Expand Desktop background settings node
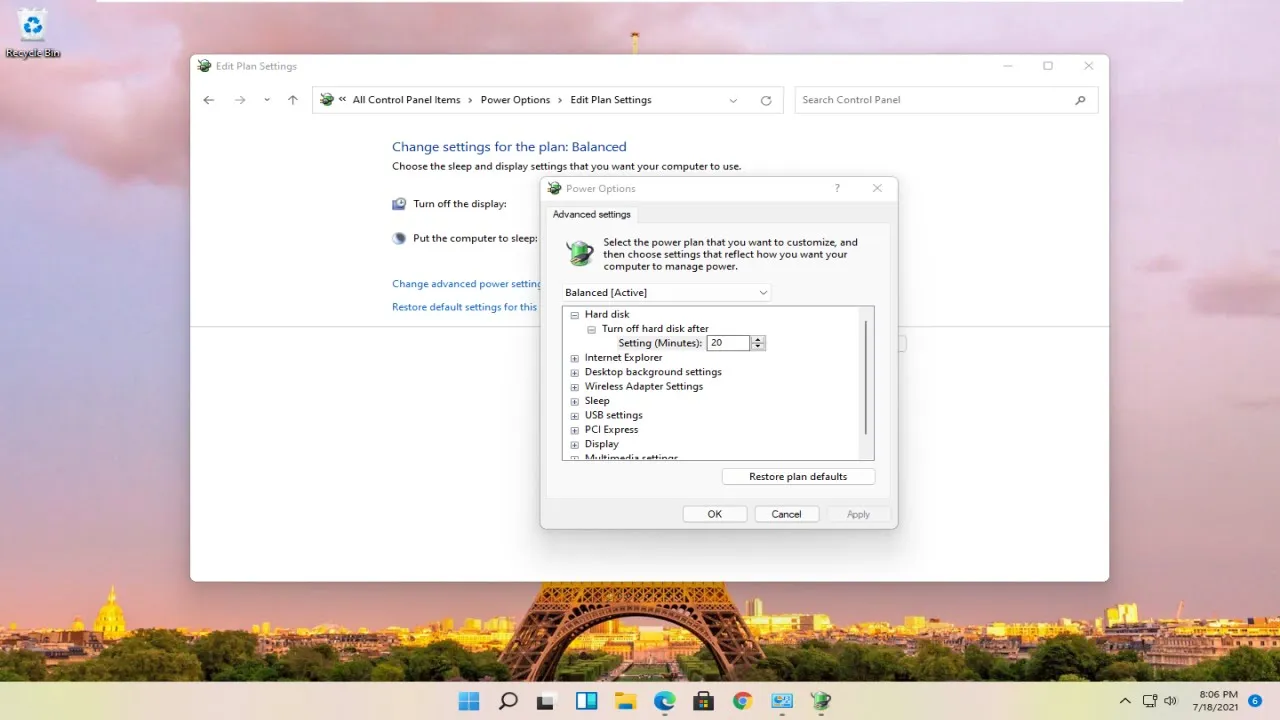 point(575,372)
